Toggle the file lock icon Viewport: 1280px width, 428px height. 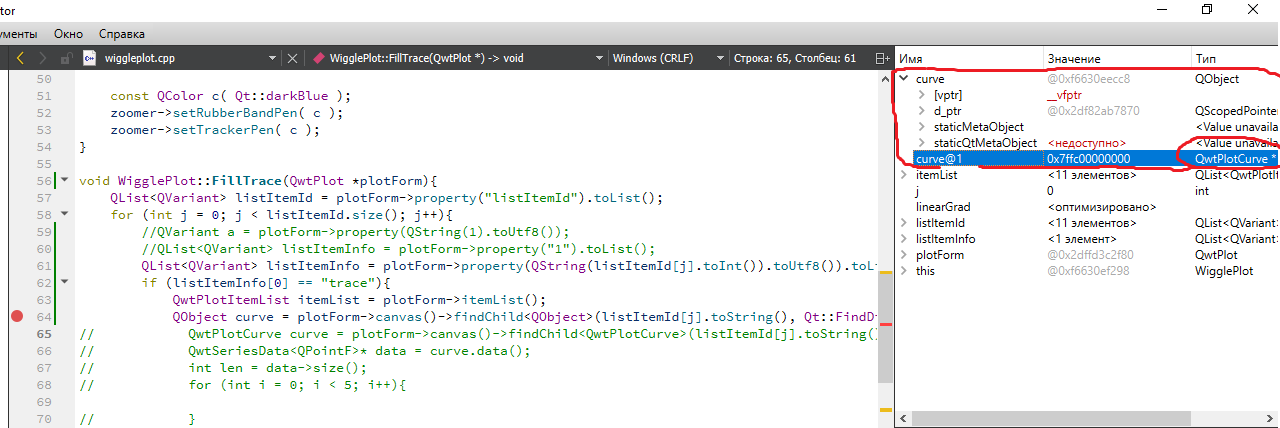click(66, 59)
